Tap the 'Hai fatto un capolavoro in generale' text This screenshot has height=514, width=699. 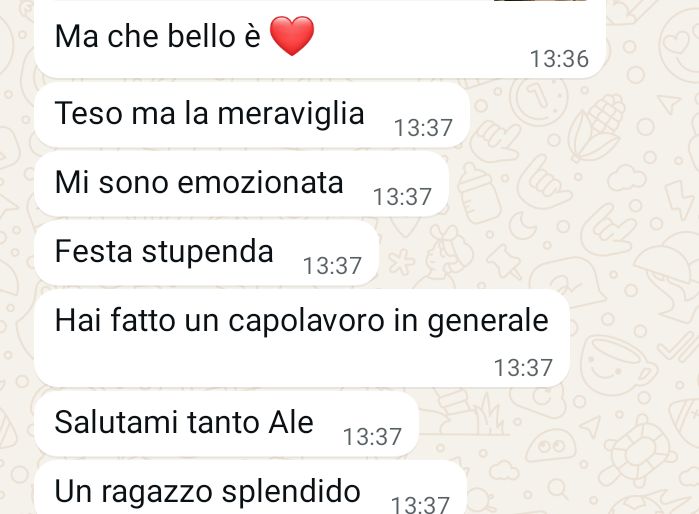(x=301, y=321)
